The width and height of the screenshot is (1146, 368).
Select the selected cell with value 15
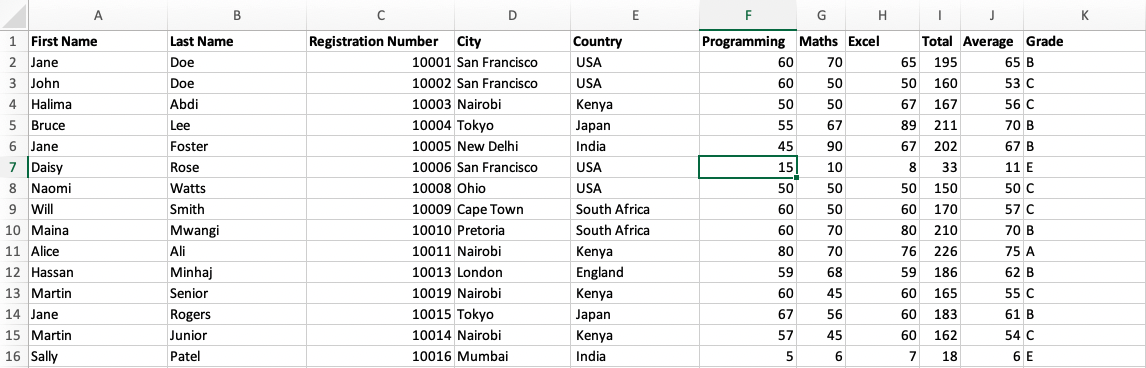coord(748,167)
